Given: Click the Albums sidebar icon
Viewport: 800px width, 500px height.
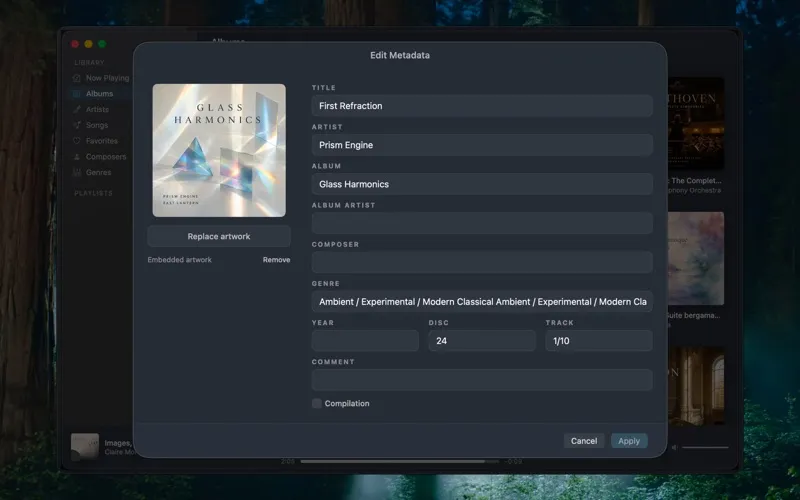Looking at the screenshot, I should click(x=77, y=94).
